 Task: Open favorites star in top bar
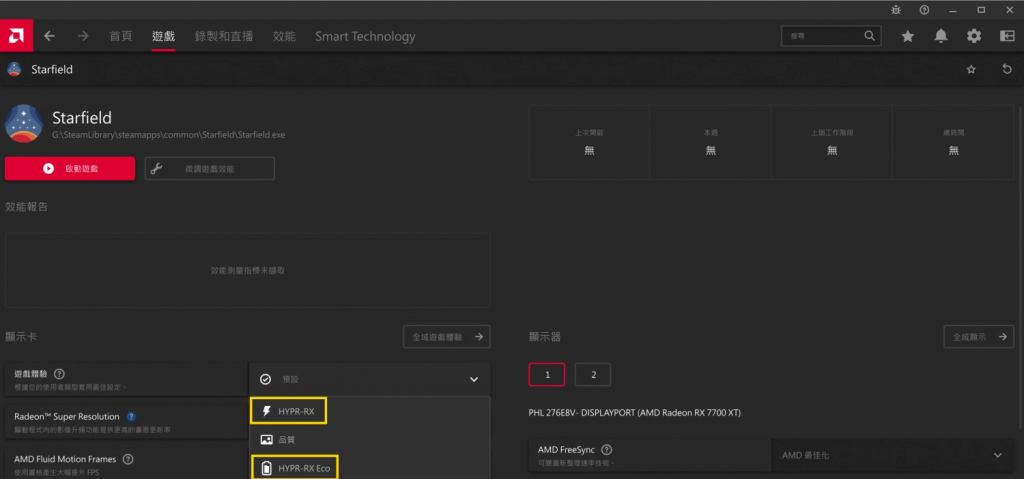pyautogui.click(x=908, y=37)
